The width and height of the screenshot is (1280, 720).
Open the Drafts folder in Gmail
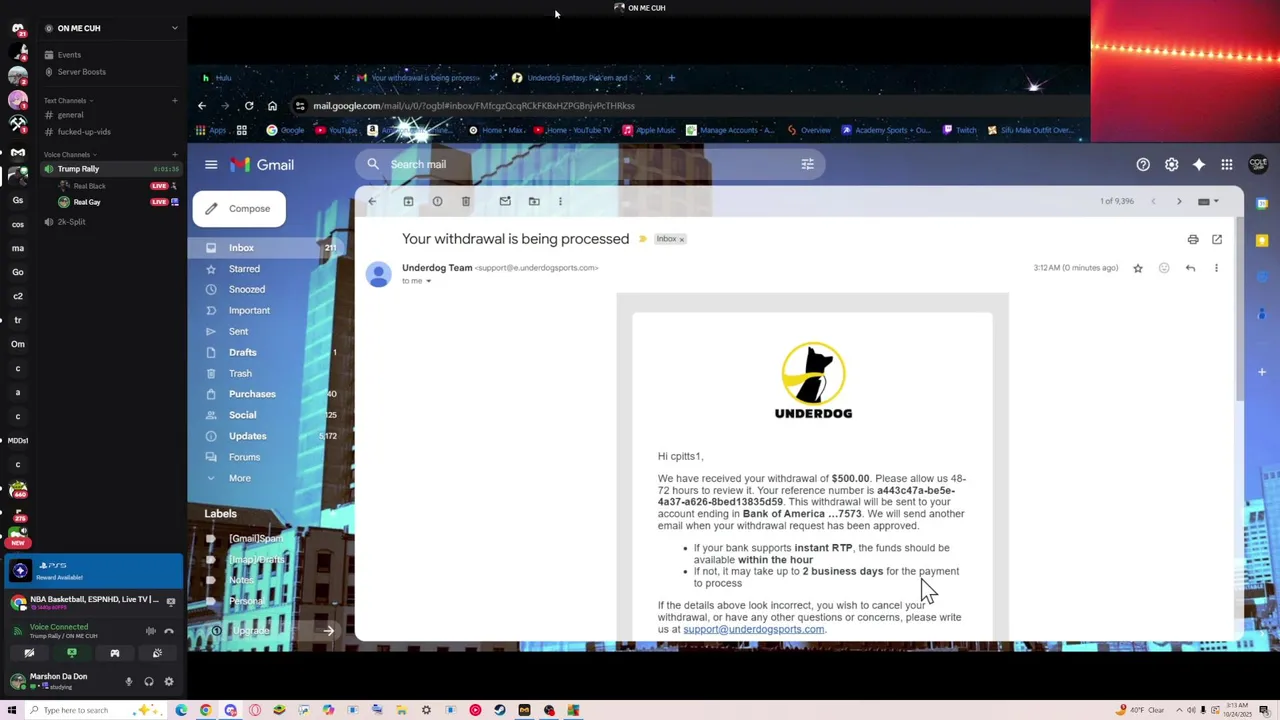click(x=242, y=353)
